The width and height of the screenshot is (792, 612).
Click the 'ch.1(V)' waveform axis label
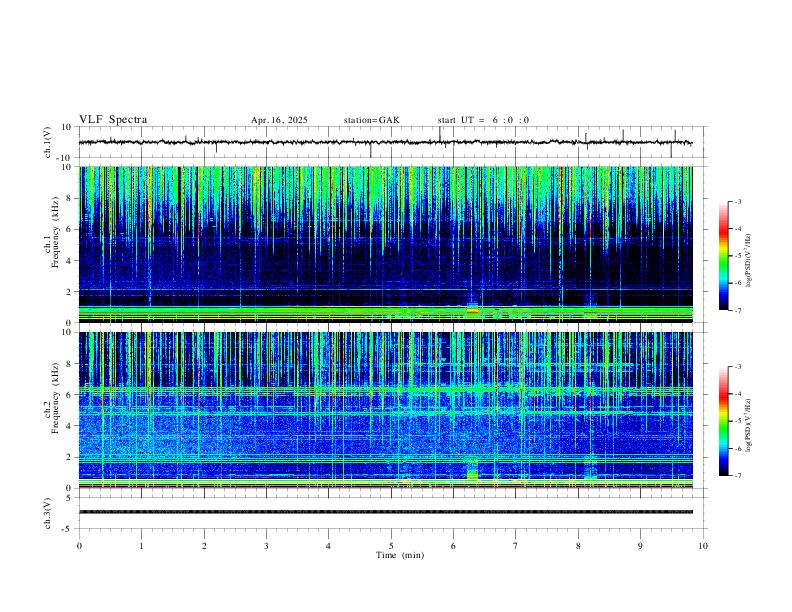[x=48, y=142]
